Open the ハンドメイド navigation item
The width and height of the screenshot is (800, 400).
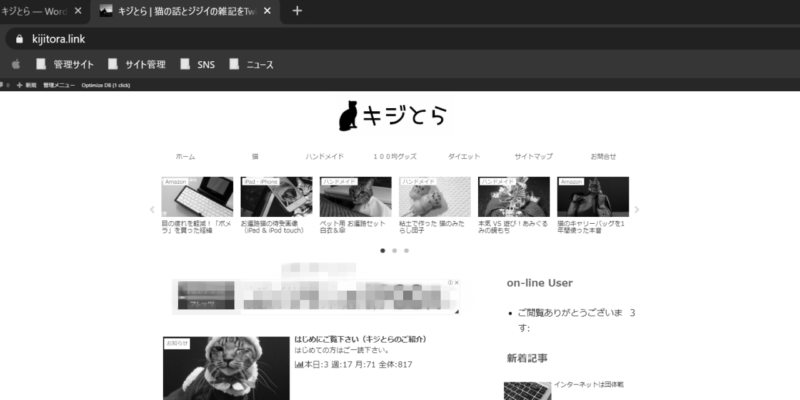pos(324,157)
